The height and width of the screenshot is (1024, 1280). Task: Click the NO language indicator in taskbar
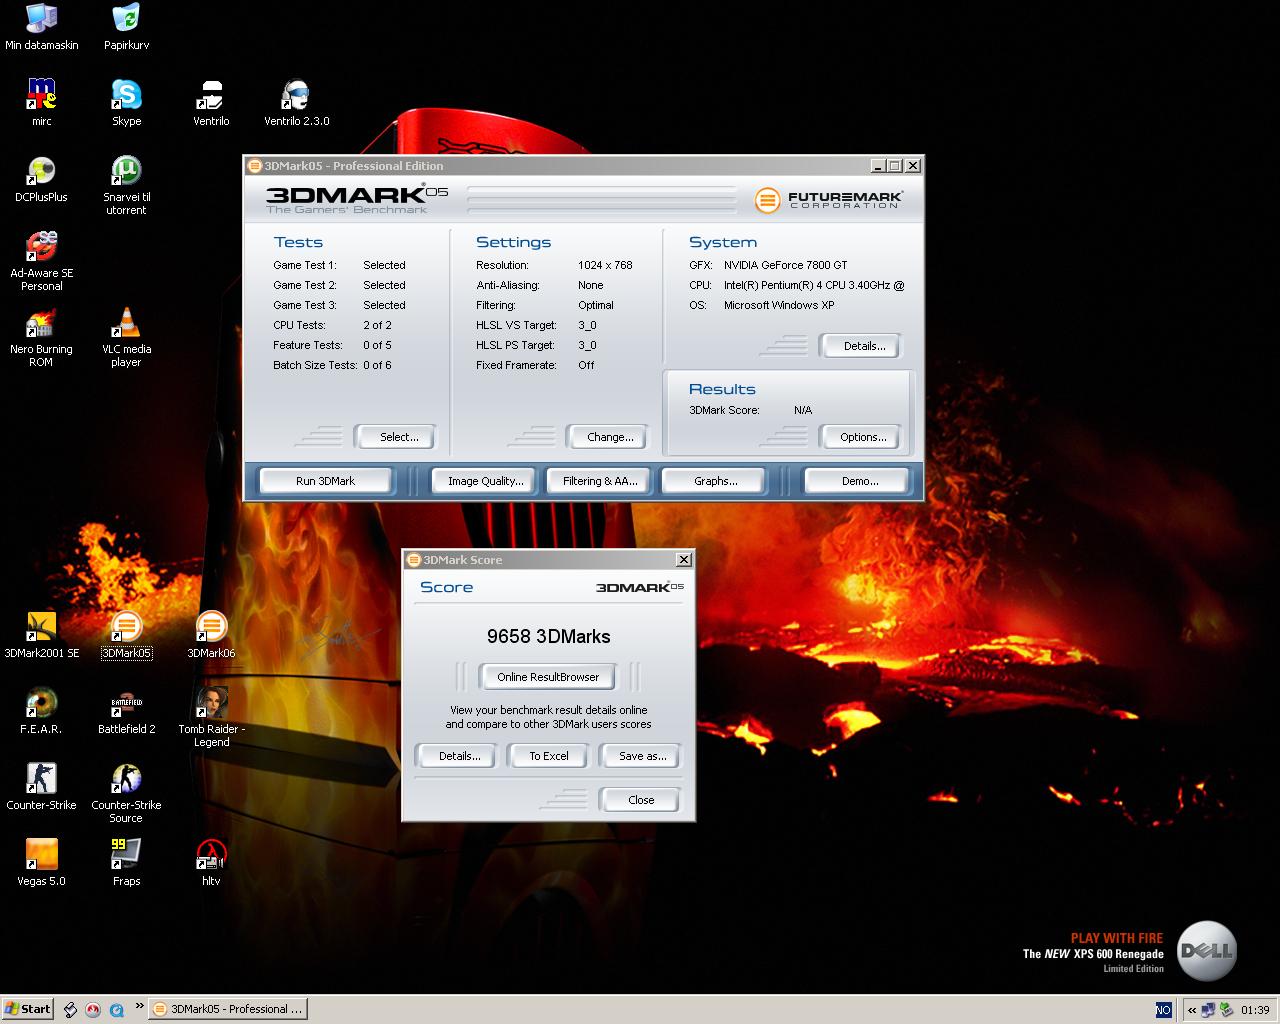1163,1010
